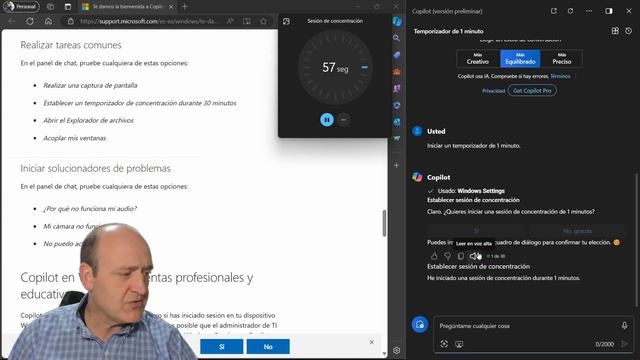Click the 'Iniciar solucionadores de problemas' heading
The height and width of the screenshot is (360, 640).
[x=96, y=168]
